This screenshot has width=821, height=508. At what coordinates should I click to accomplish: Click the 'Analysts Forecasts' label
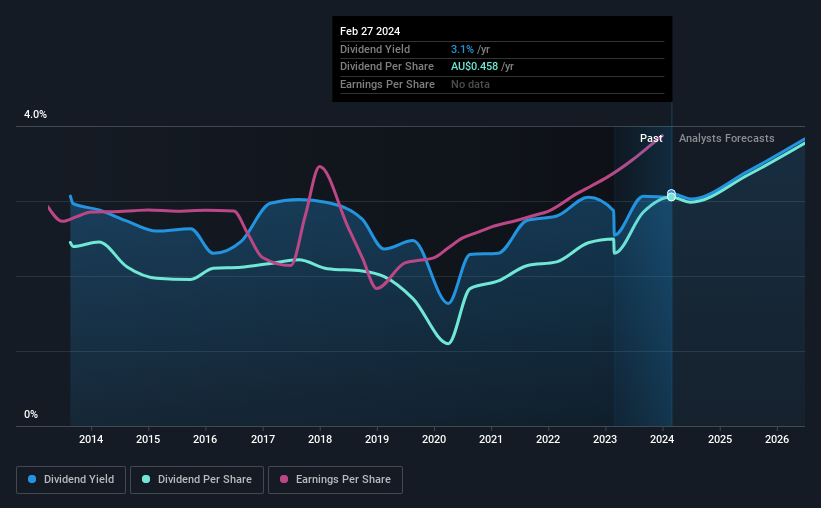click(726, 138)
